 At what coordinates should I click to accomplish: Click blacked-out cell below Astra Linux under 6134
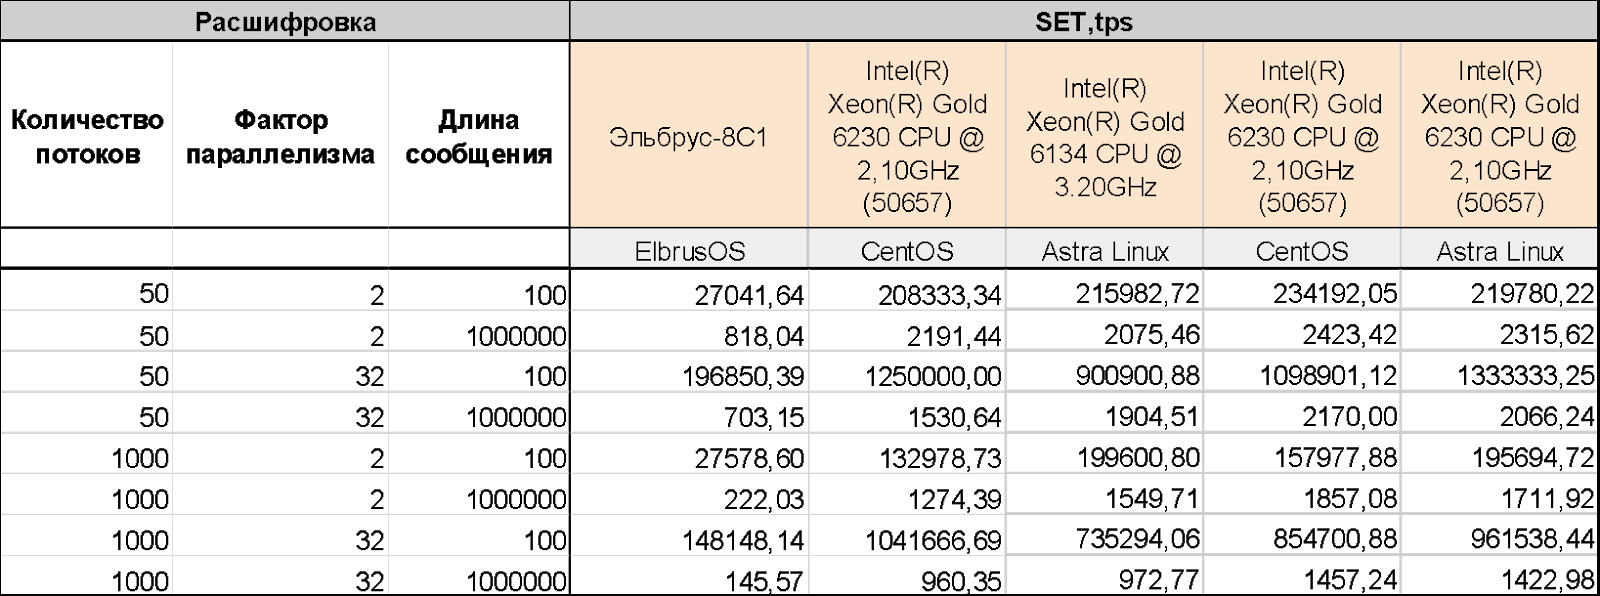point(1104,289)
